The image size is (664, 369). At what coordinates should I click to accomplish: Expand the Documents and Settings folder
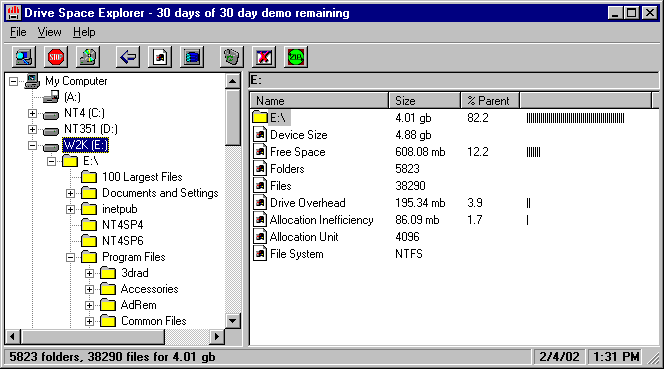point(70,194)
